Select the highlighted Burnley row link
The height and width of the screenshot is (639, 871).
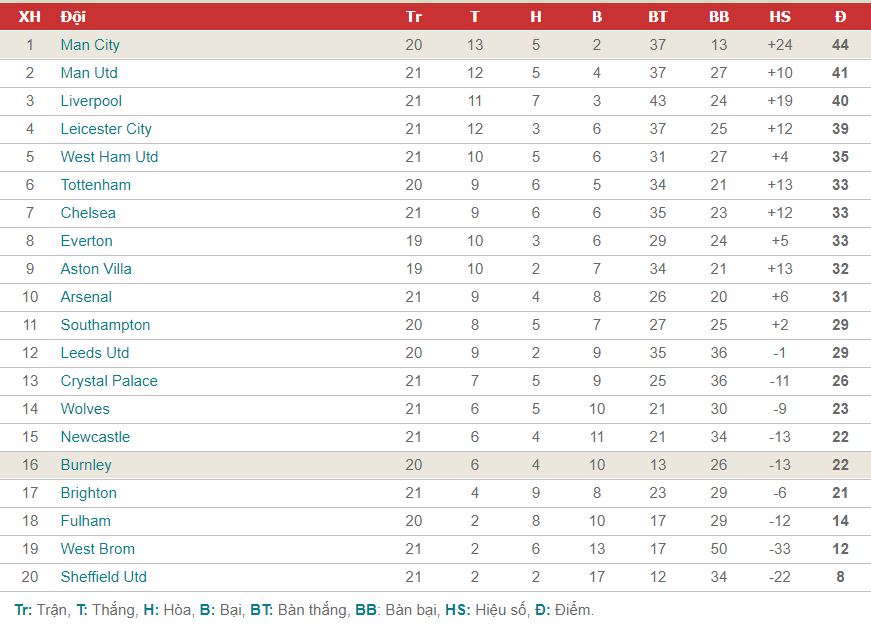click(86, 465)
